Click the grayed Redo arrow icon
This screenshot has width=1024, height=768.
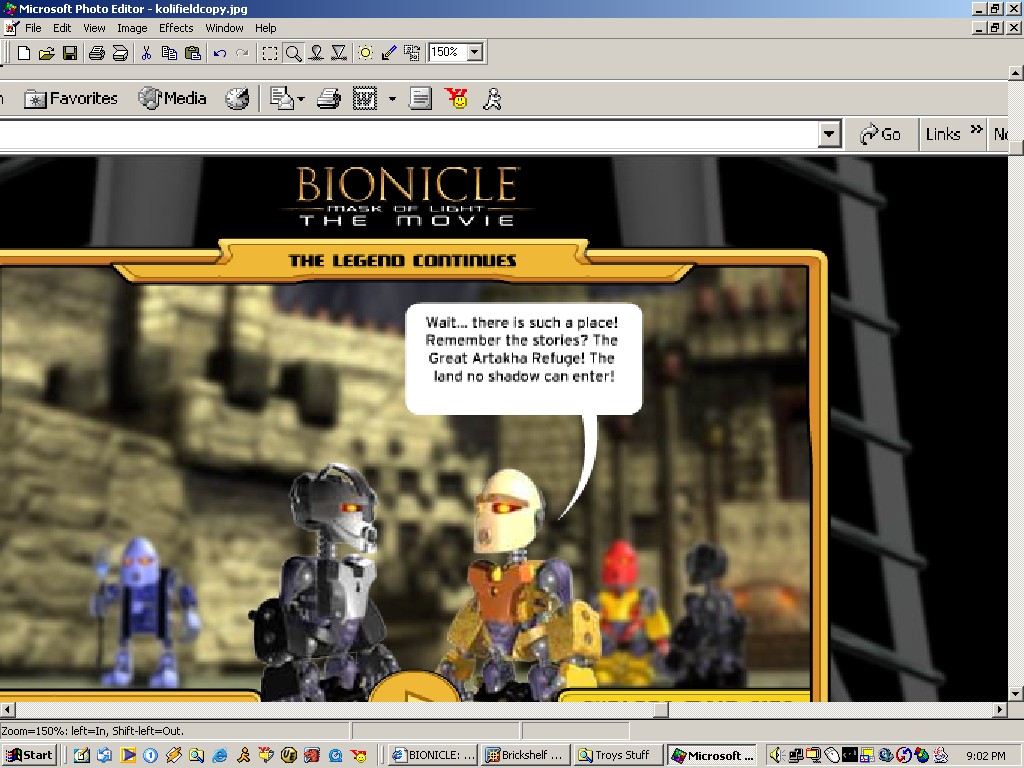pyautogui.click(x=242, y=53)
